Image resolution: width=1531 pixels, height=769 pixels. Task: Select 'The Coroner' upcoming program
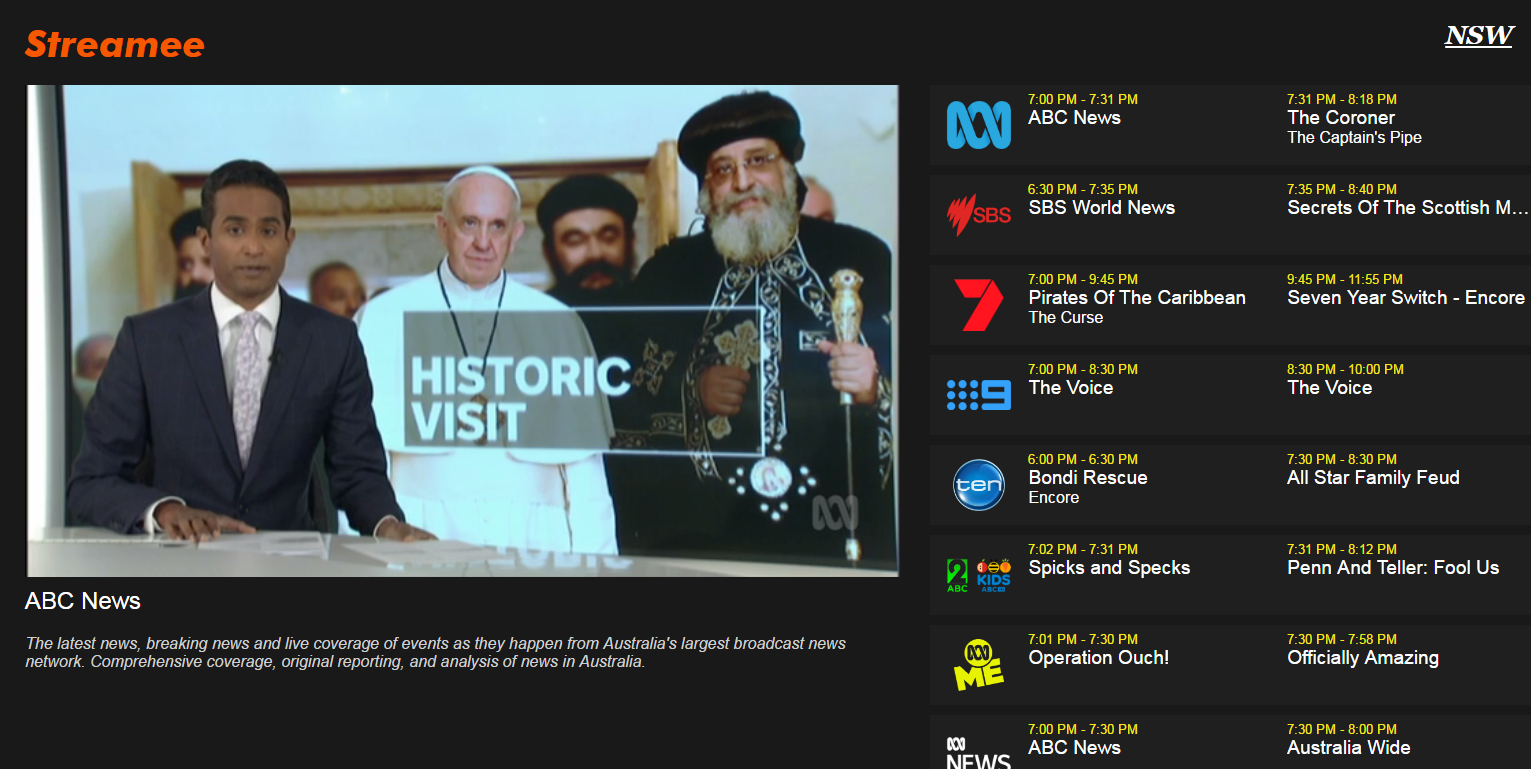[x=1341, y=118]
